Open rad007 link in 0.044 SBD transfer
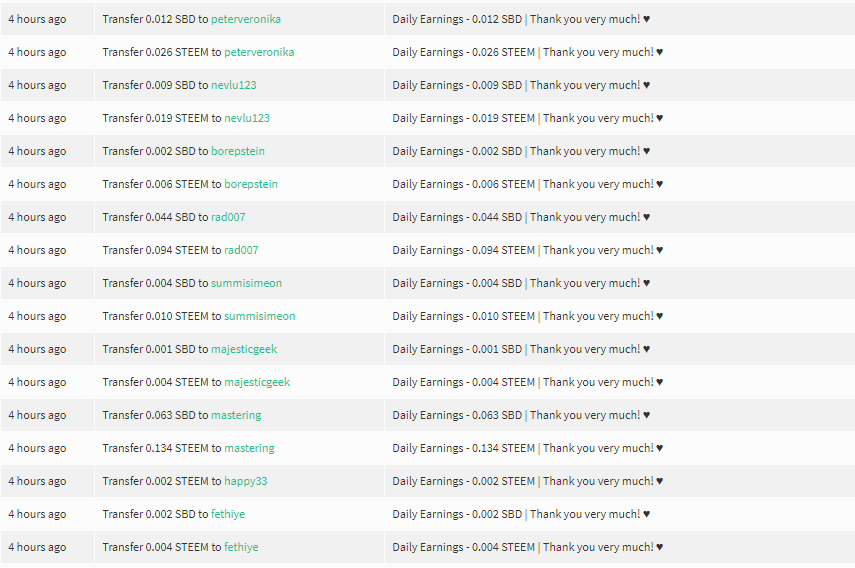Screen dimensions: 855x568 (x=228, y=217)
